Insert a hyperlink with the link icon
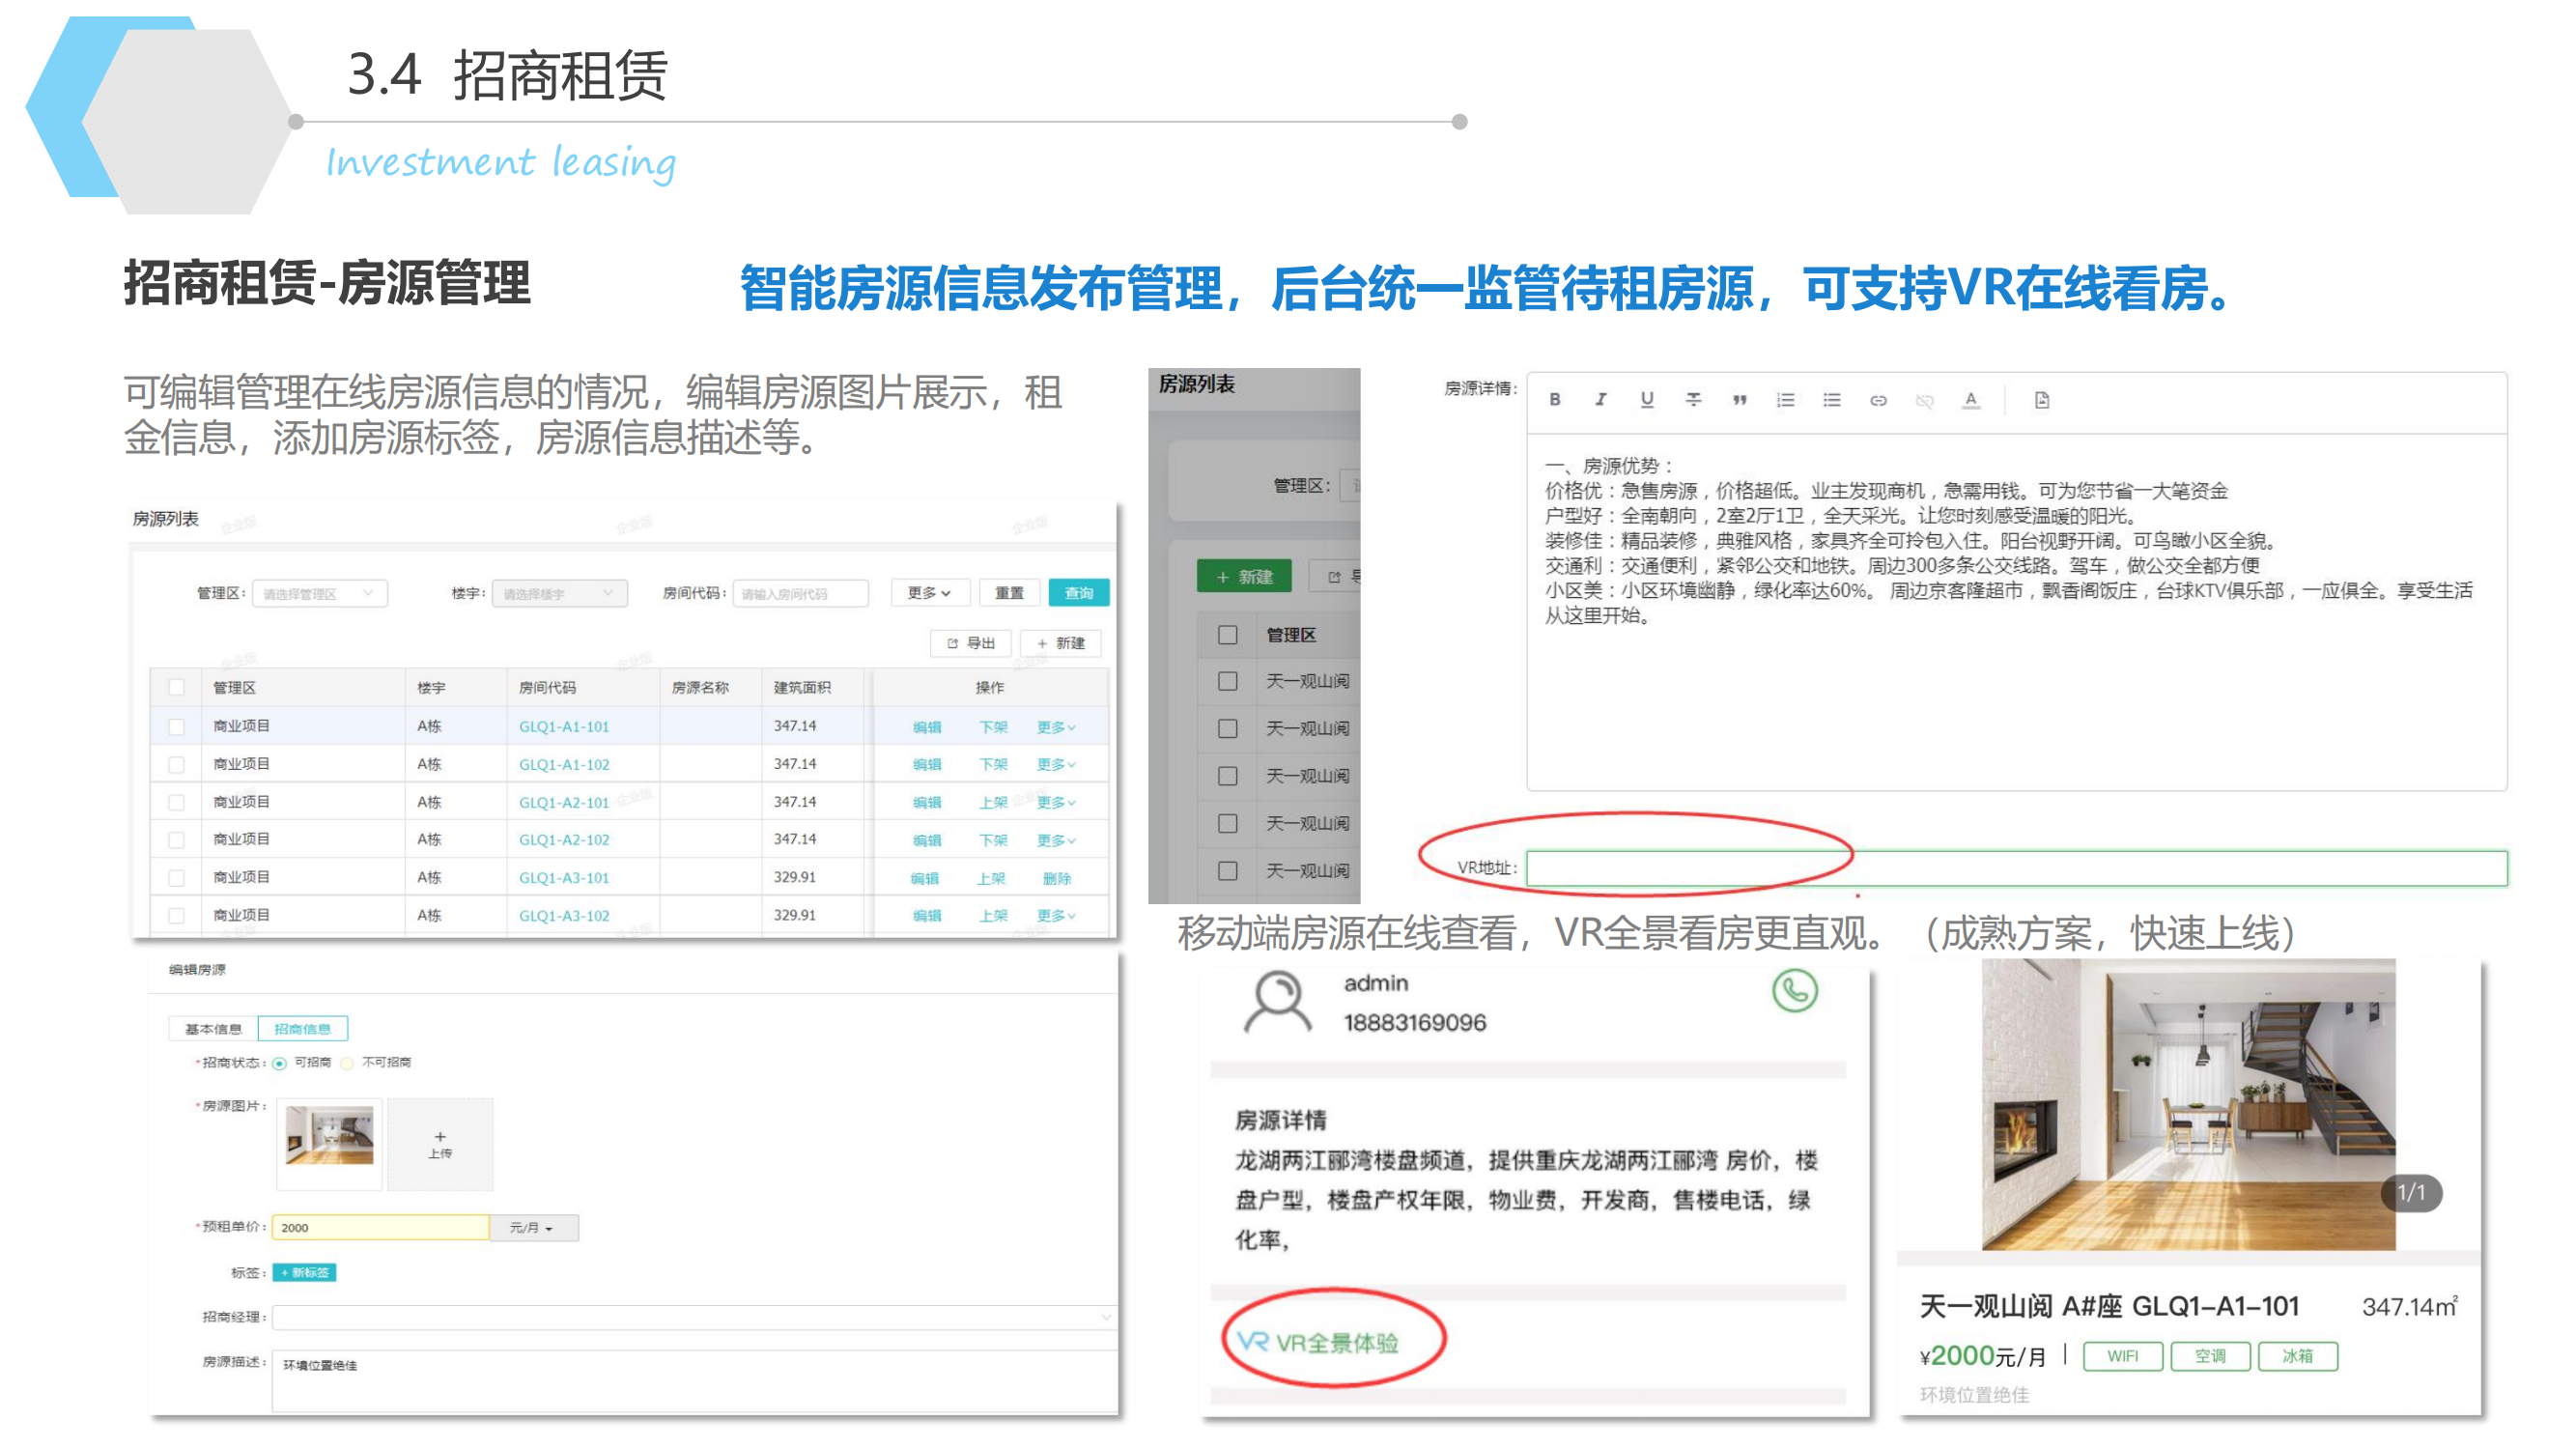The width and height of the screenshot is (2576, 1449). 1878,400
